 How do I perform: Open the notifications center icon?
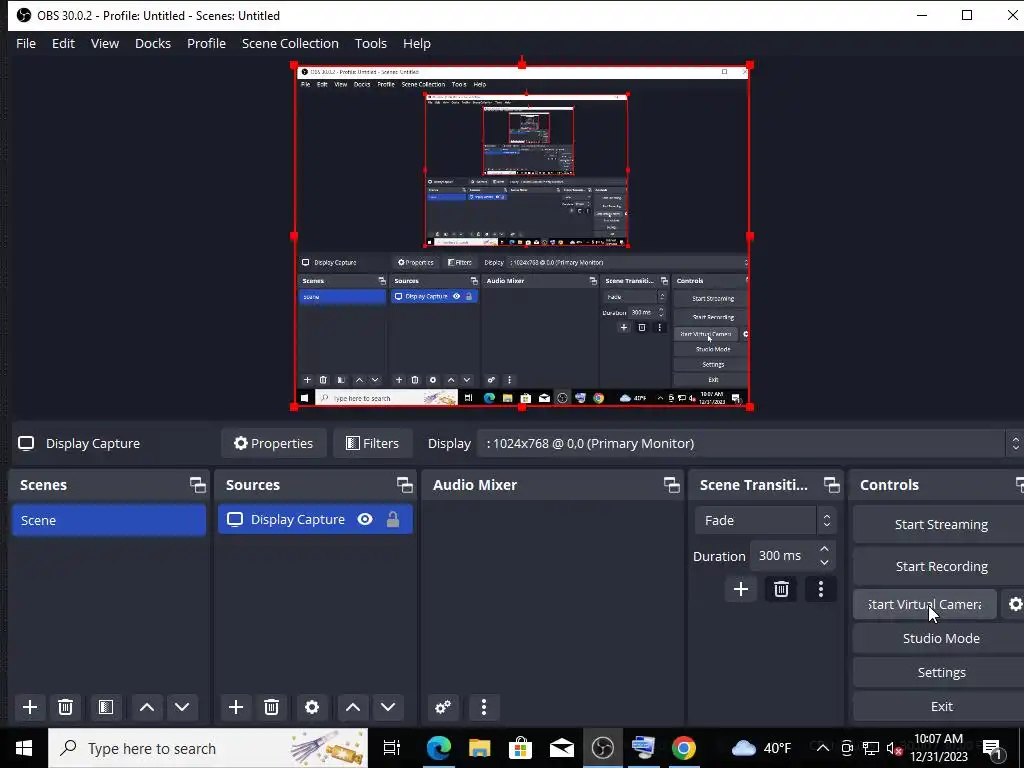click(993, 749)
